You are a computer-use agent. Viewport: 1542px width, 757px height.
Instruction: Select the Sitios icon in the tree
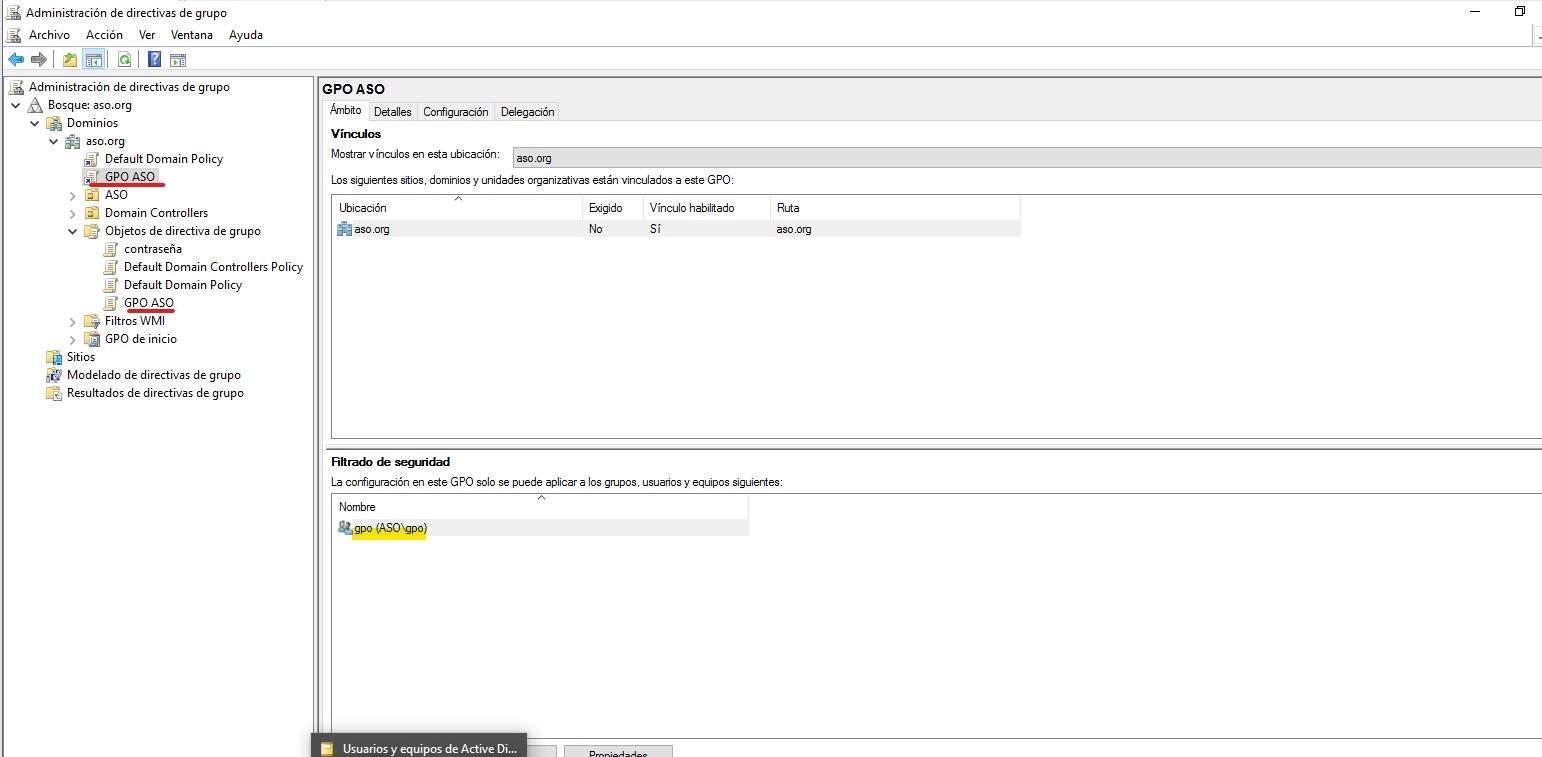pos(54,357)
